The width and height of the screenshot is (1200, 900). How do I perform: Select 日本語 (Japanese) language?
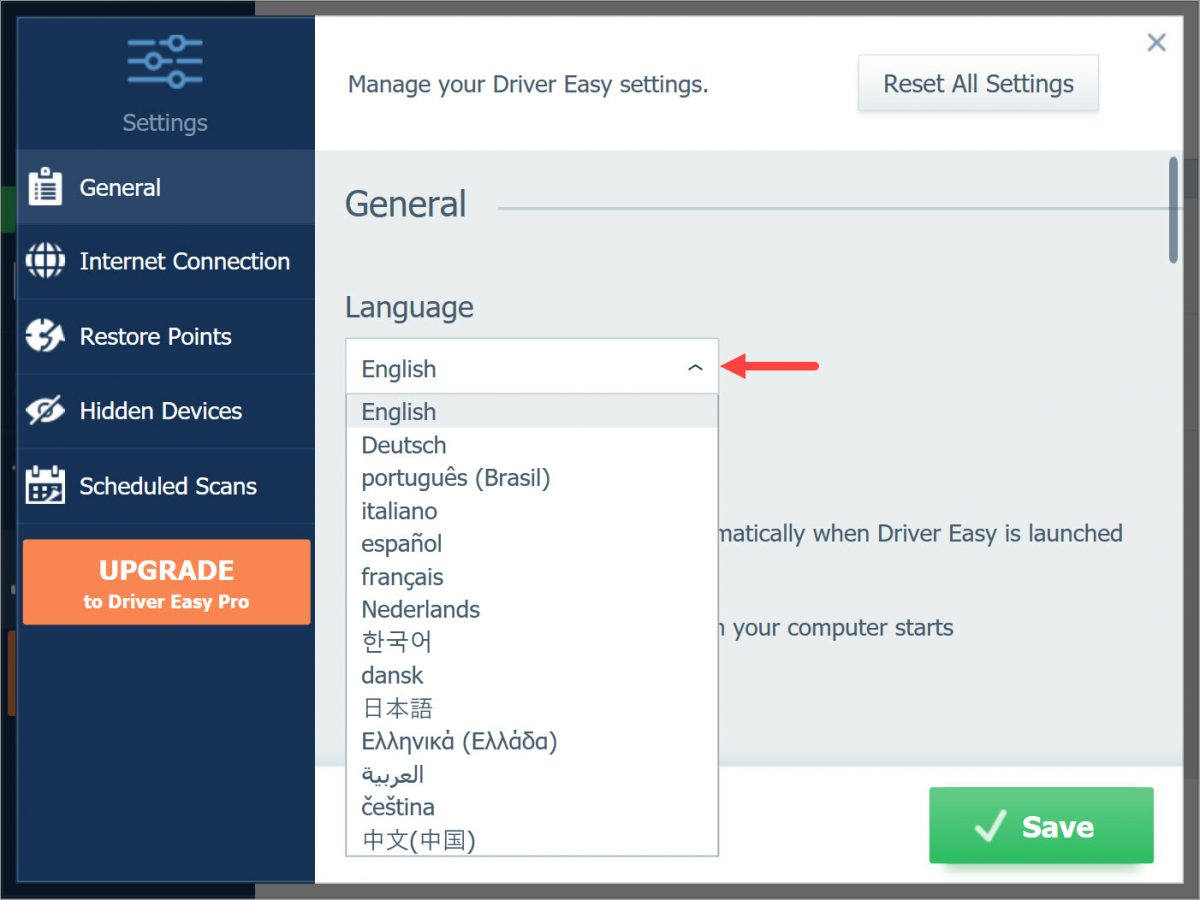tap(532, 708)
